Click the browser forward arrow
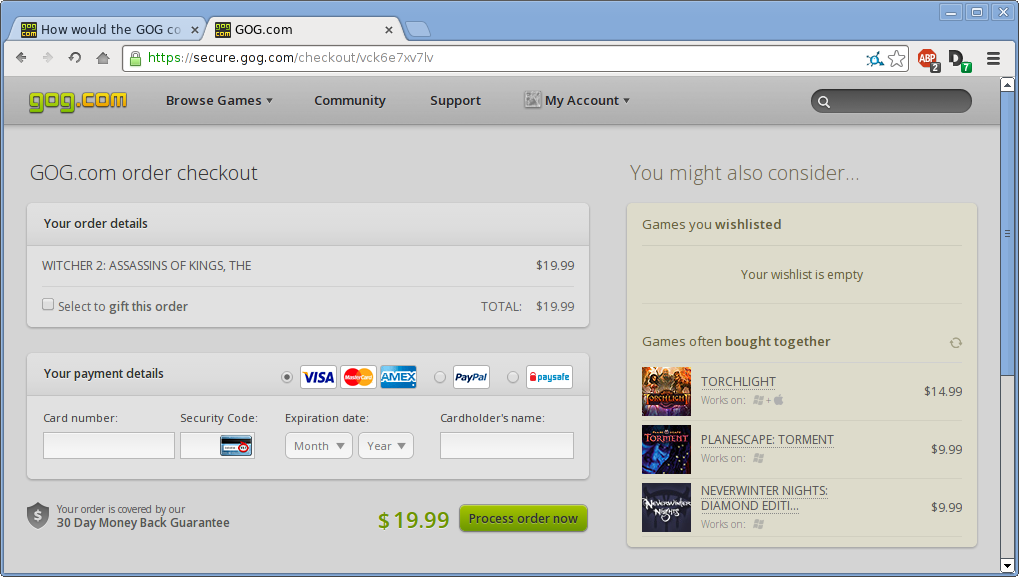Screen dimensions: 1019x577 [x=48, y=58]
